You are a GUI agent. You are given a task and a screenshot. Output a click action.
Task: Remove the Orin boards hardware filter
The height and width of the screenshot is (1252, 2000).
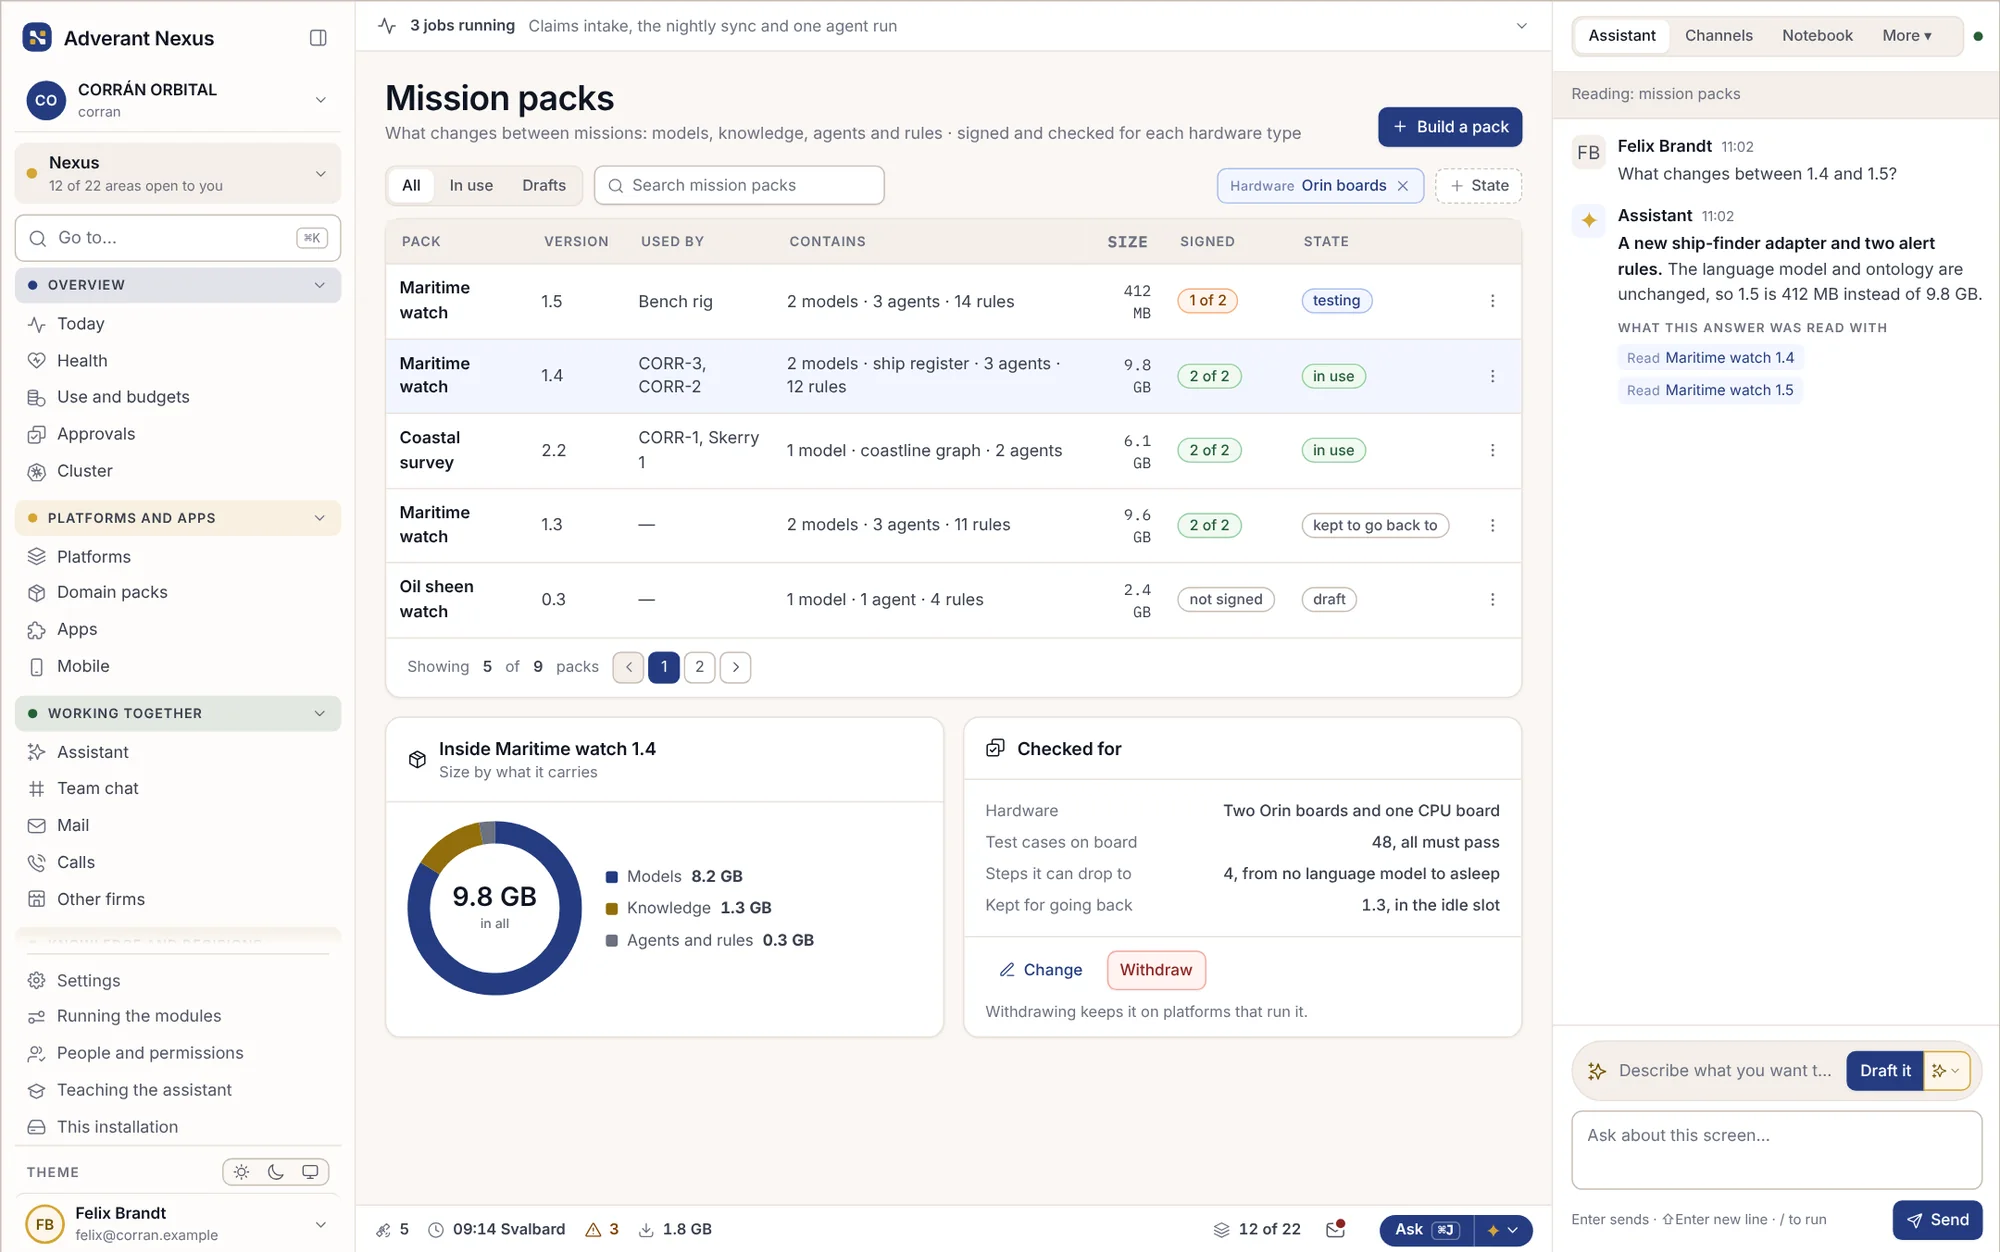[x=1403, y=186]
